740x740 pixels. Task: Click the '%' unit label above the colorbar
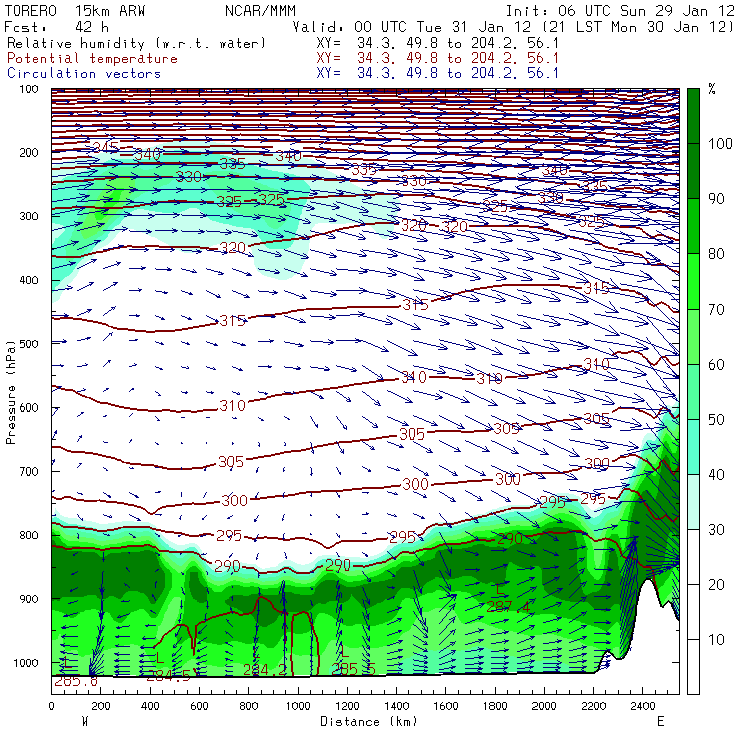[712, 89]
